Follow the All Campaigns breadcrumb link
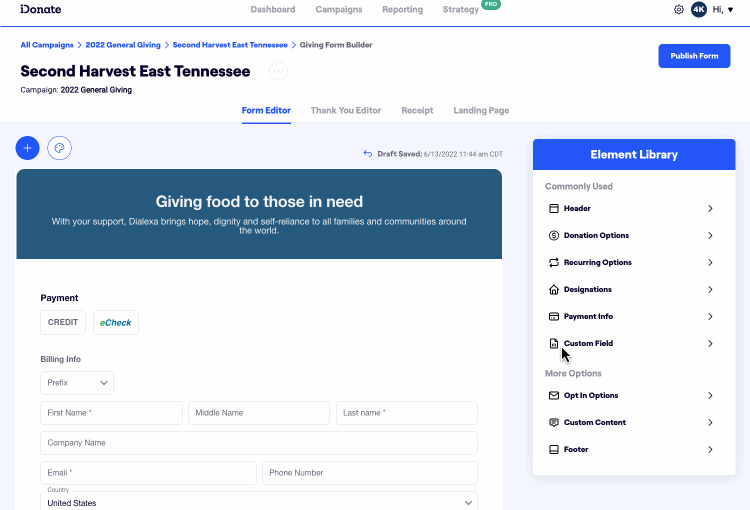750x510 pixels. [x=47, y=45]
